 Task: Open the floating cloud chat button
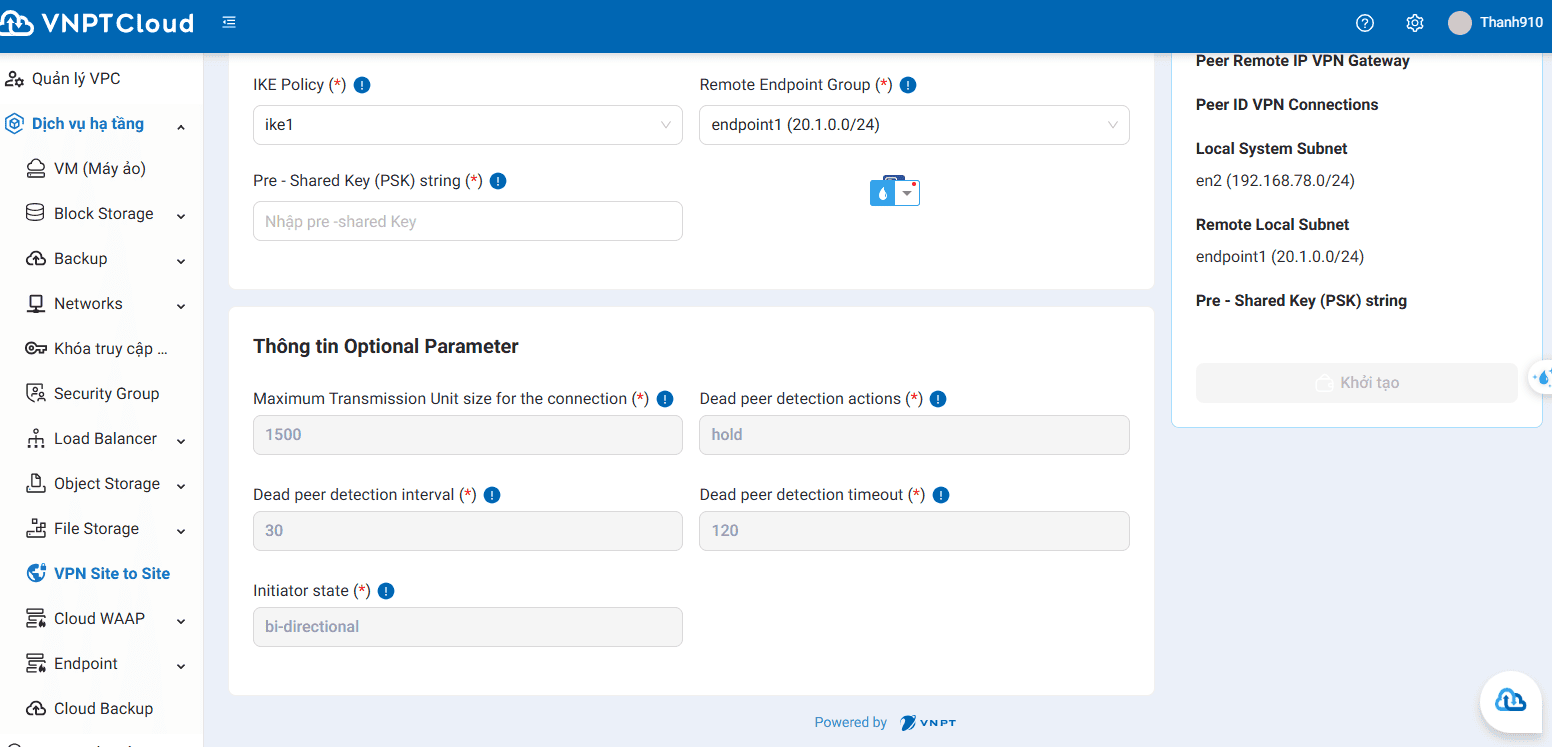(x=1510, y=701)
